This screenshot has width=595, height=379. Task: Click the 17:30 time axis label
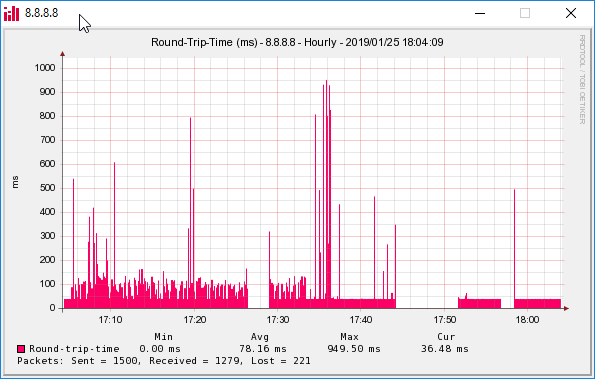click(278, 320)
